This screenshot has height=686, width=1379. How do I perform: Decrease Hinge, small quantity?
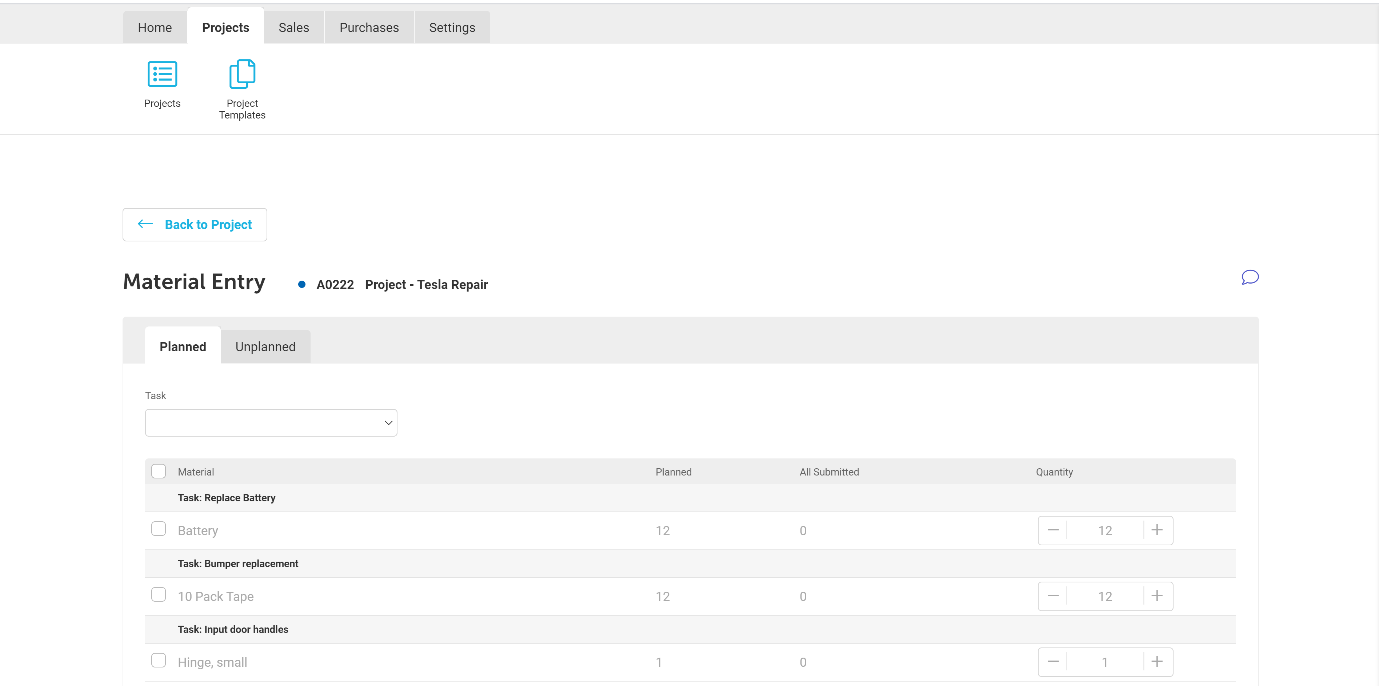click(x=1053, y=662)
